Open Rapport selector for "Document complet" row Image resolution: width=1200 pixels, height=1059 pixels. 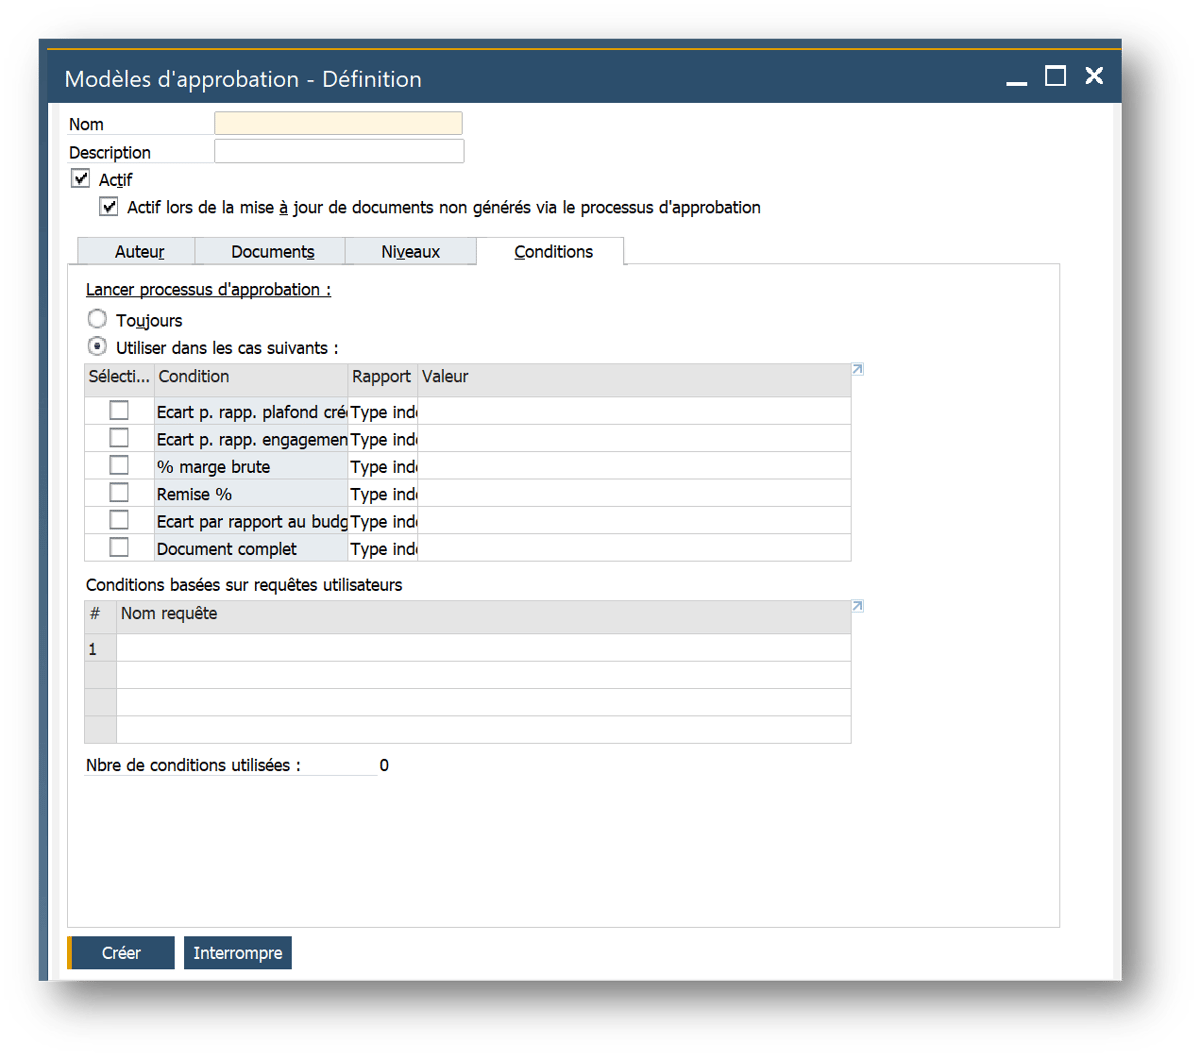pos(383,548)
